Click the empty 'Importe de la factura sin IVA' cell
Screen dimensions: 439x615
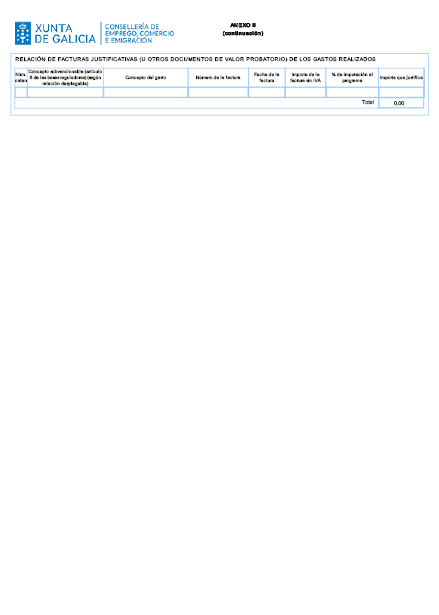(x=306, y=93)
